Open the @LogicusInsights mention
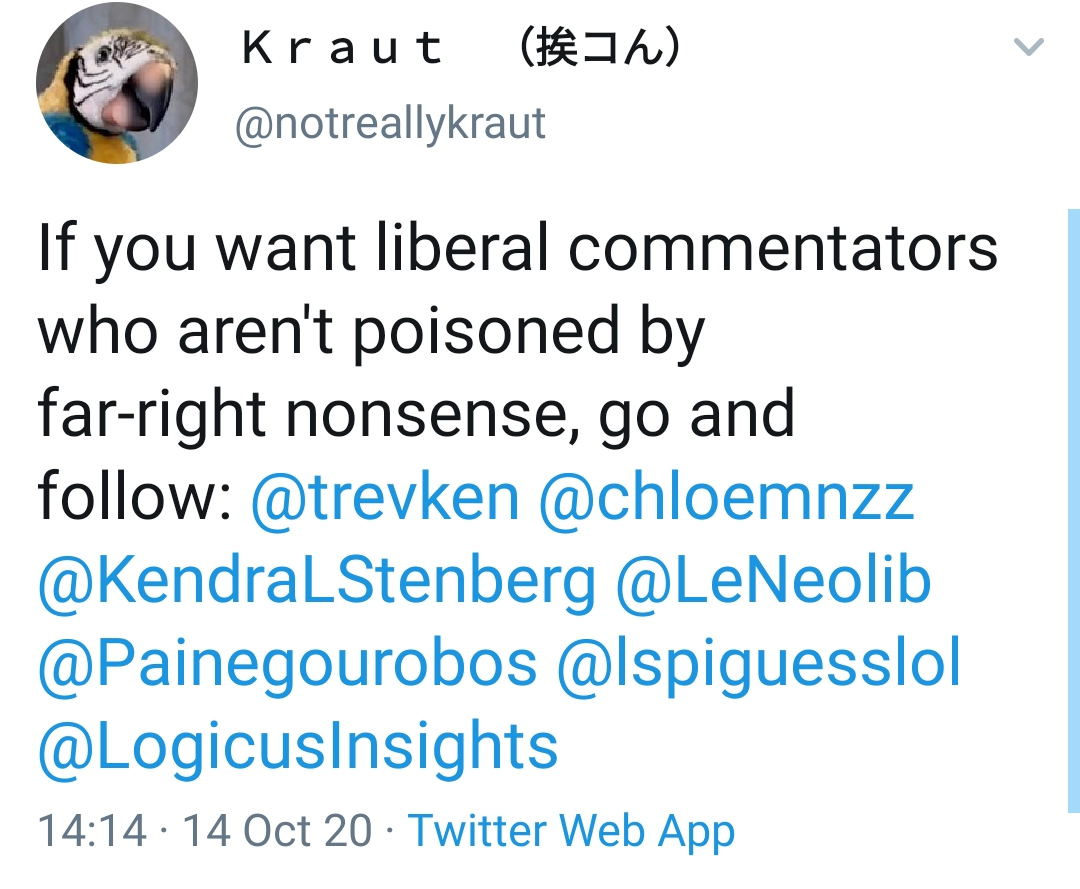1080x889 pixels. [x=297, y=746]
